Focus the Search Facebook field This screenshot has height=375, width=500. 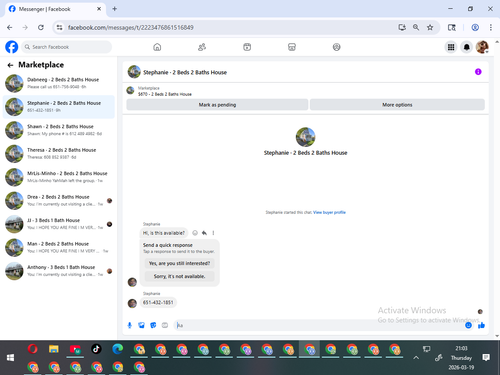point(67,47)
